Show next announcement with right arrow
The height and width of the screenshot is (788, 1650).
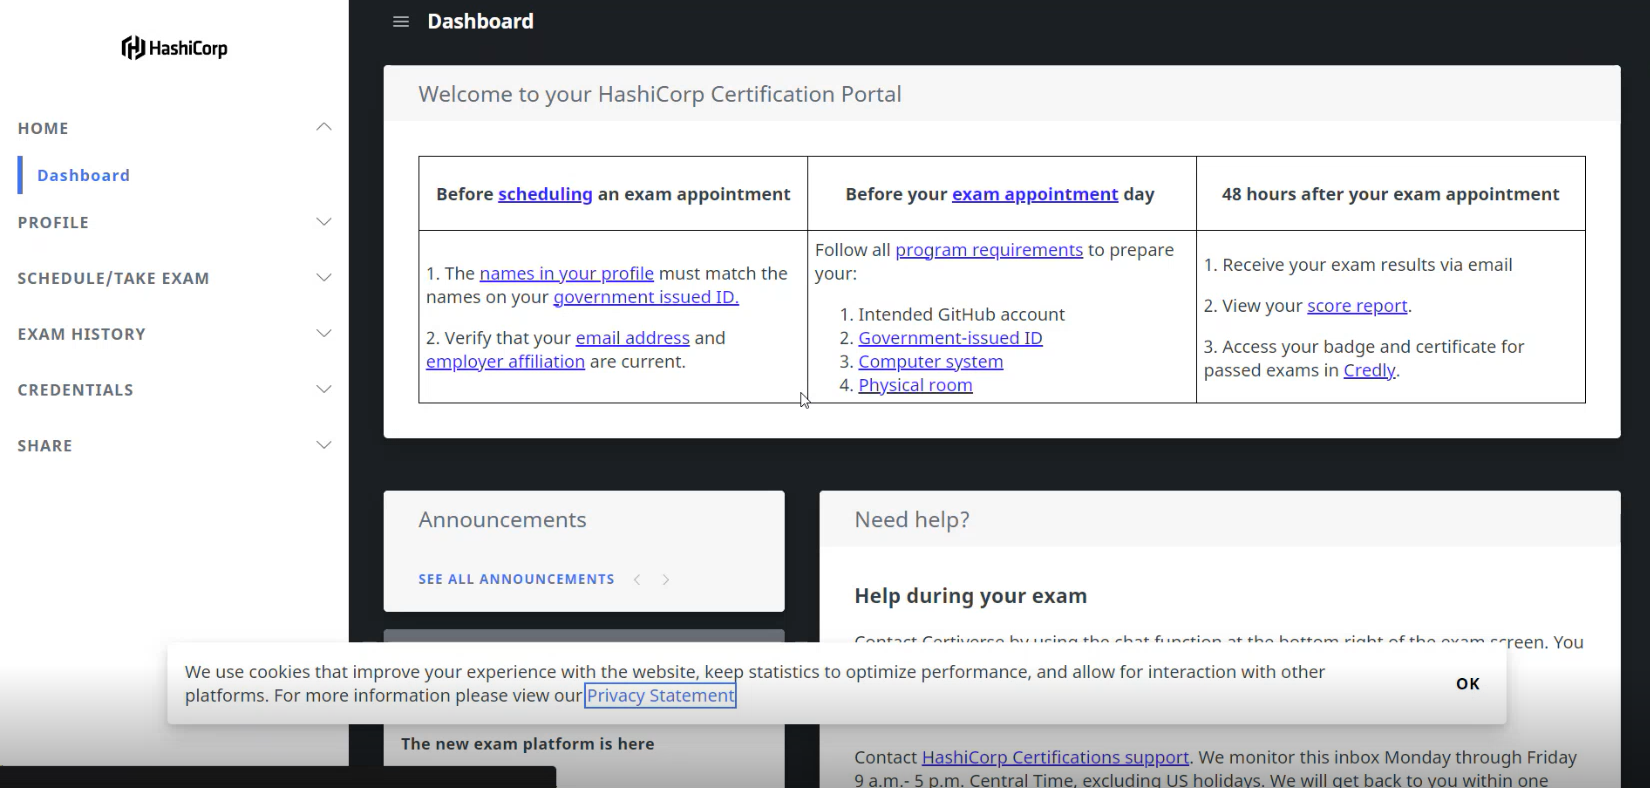point(666,579)
